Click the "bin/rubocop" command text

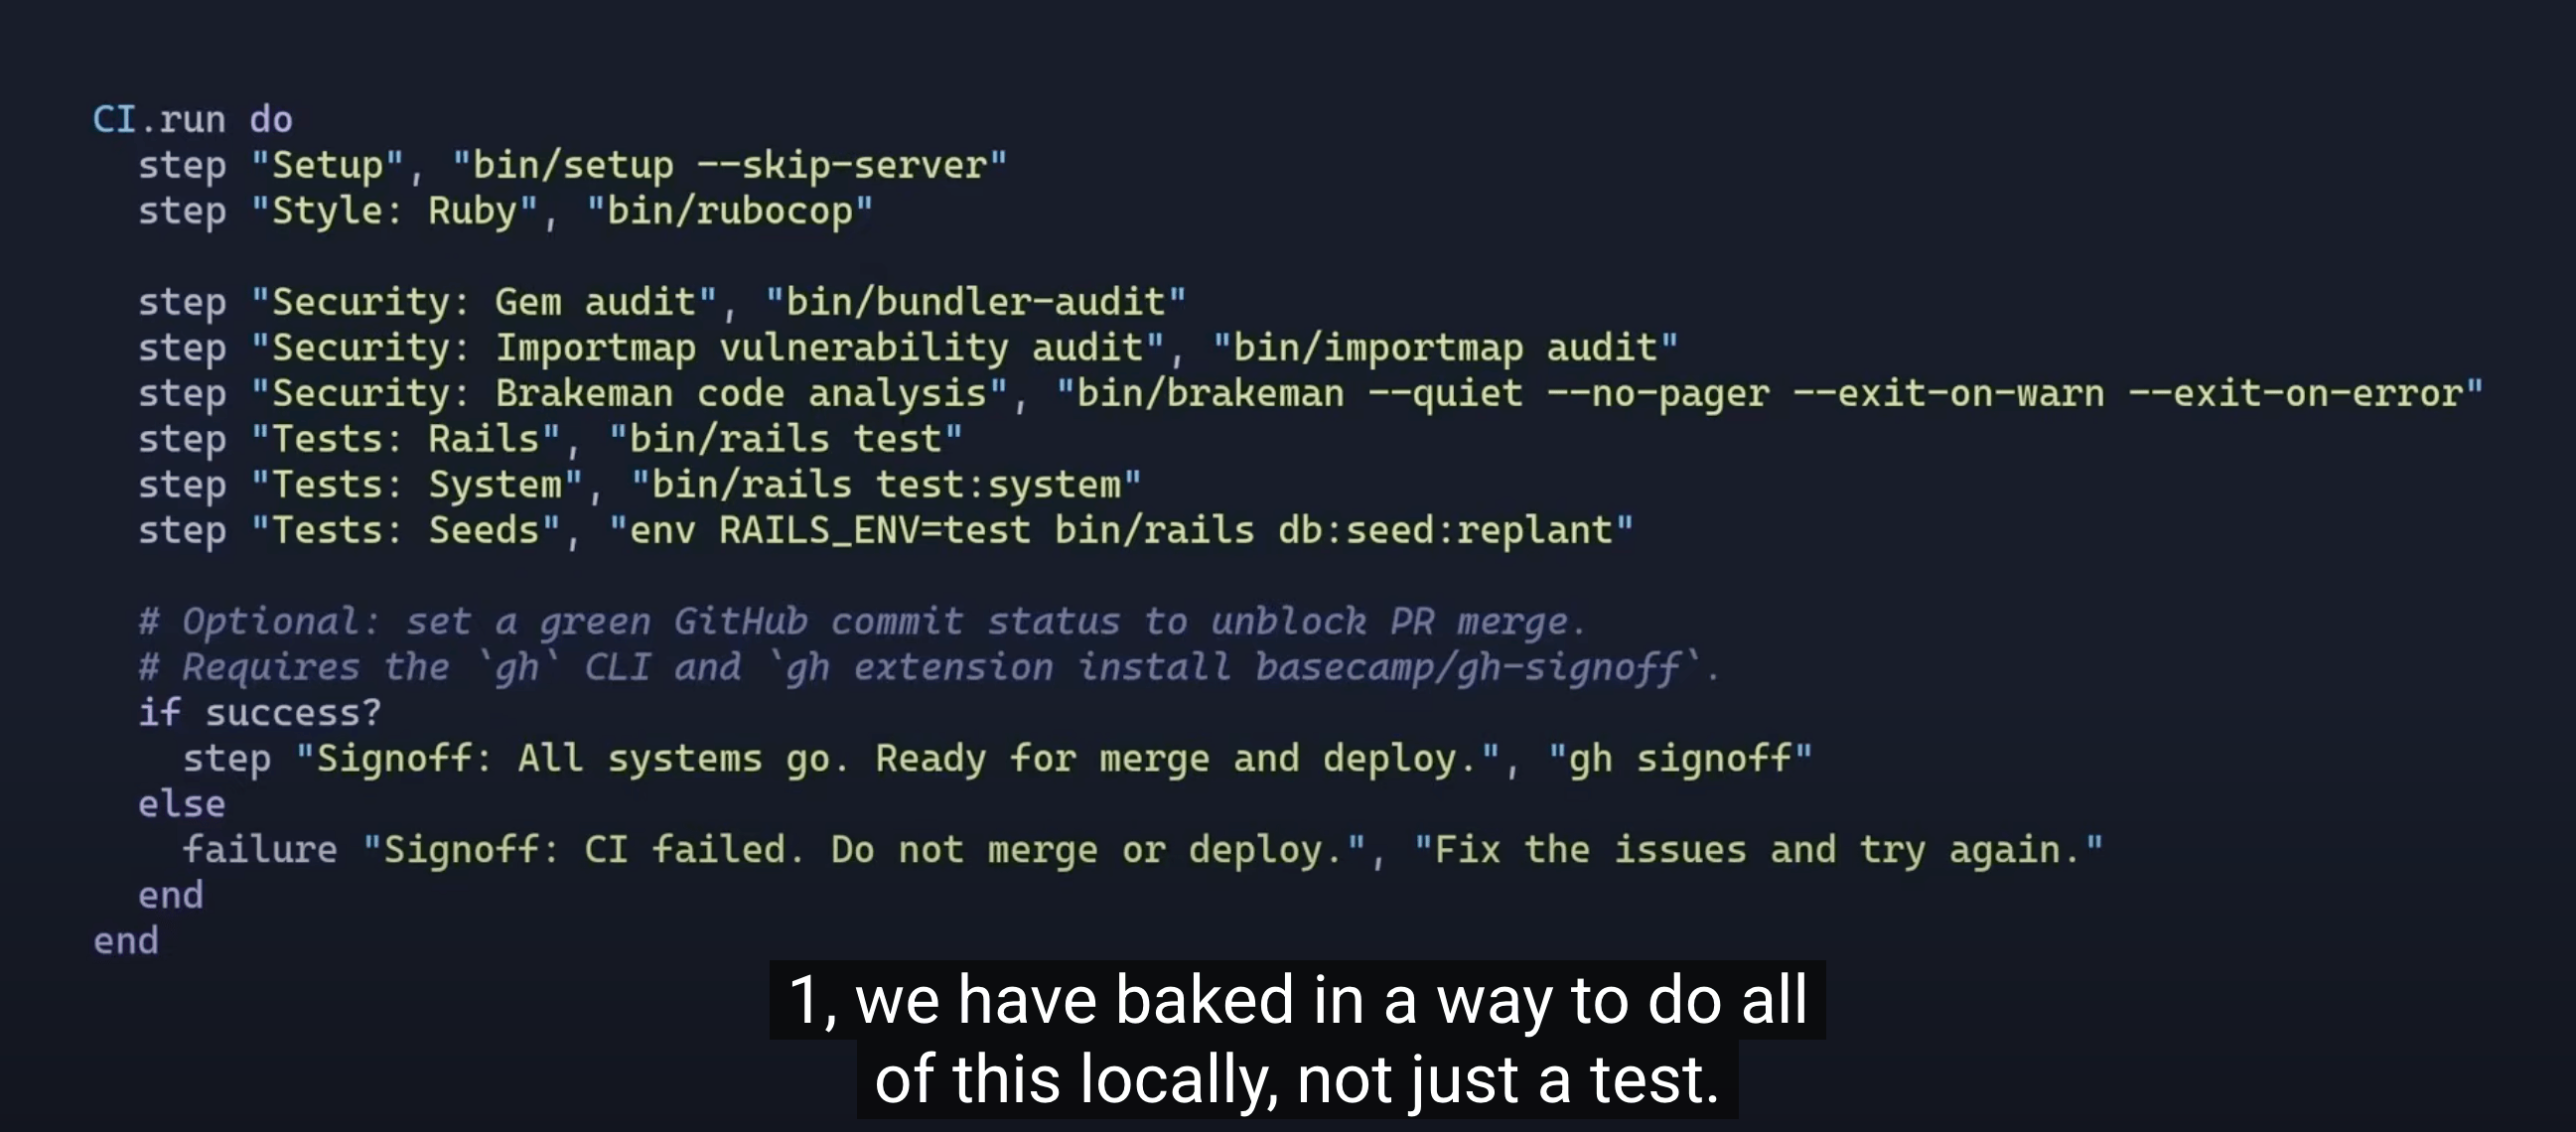coord(729,211)
